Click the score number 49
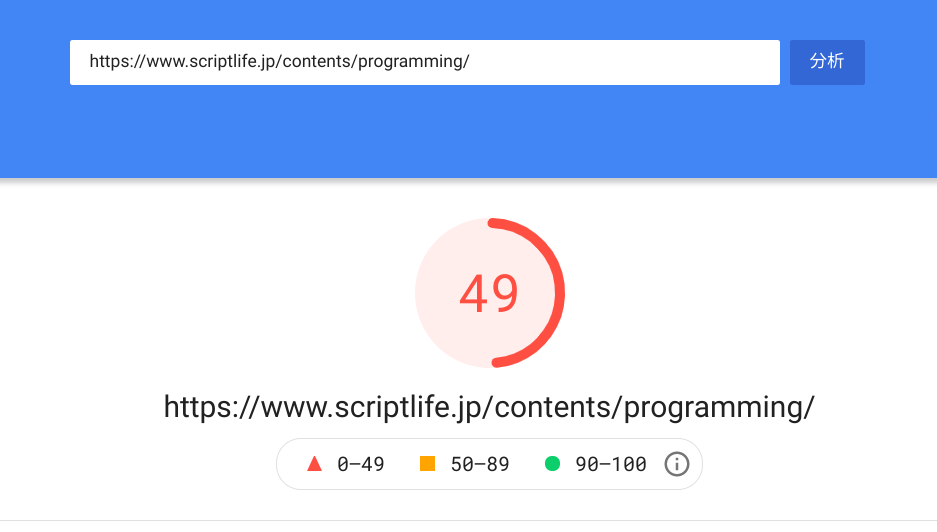The width and height of the screenshot is (937, 532). (x=489, y=293)
